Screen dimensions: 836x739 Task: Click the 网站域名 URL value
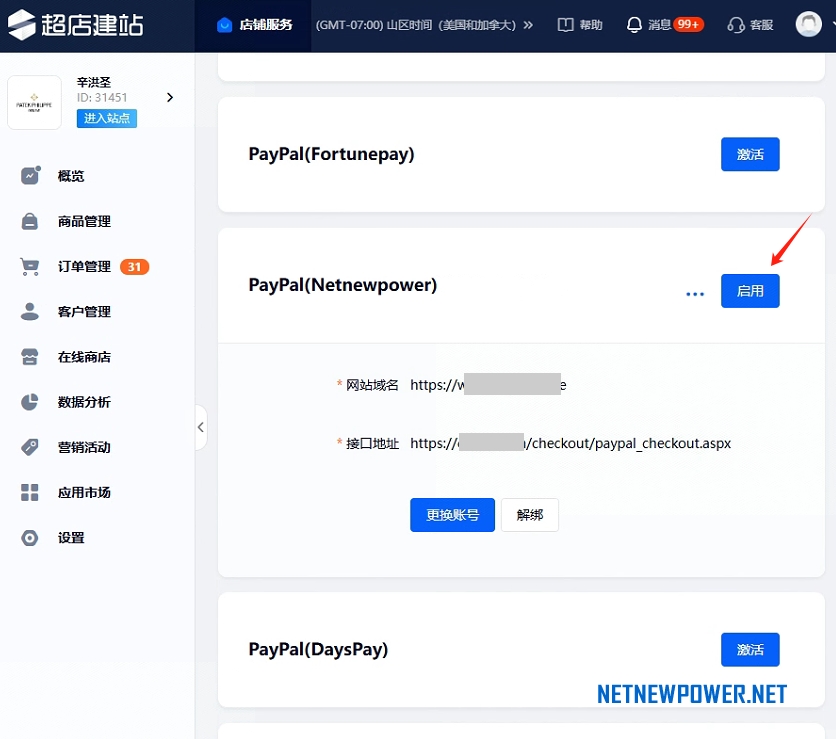(x=488, y=384)
